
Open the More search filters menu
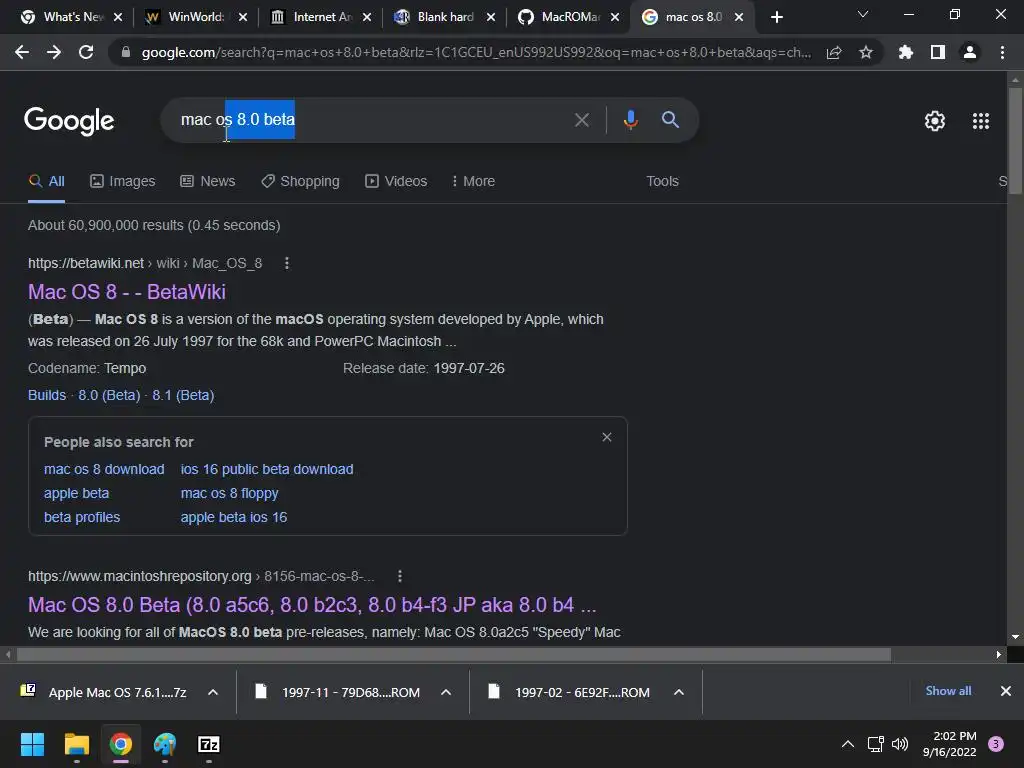tap(473, 182)
